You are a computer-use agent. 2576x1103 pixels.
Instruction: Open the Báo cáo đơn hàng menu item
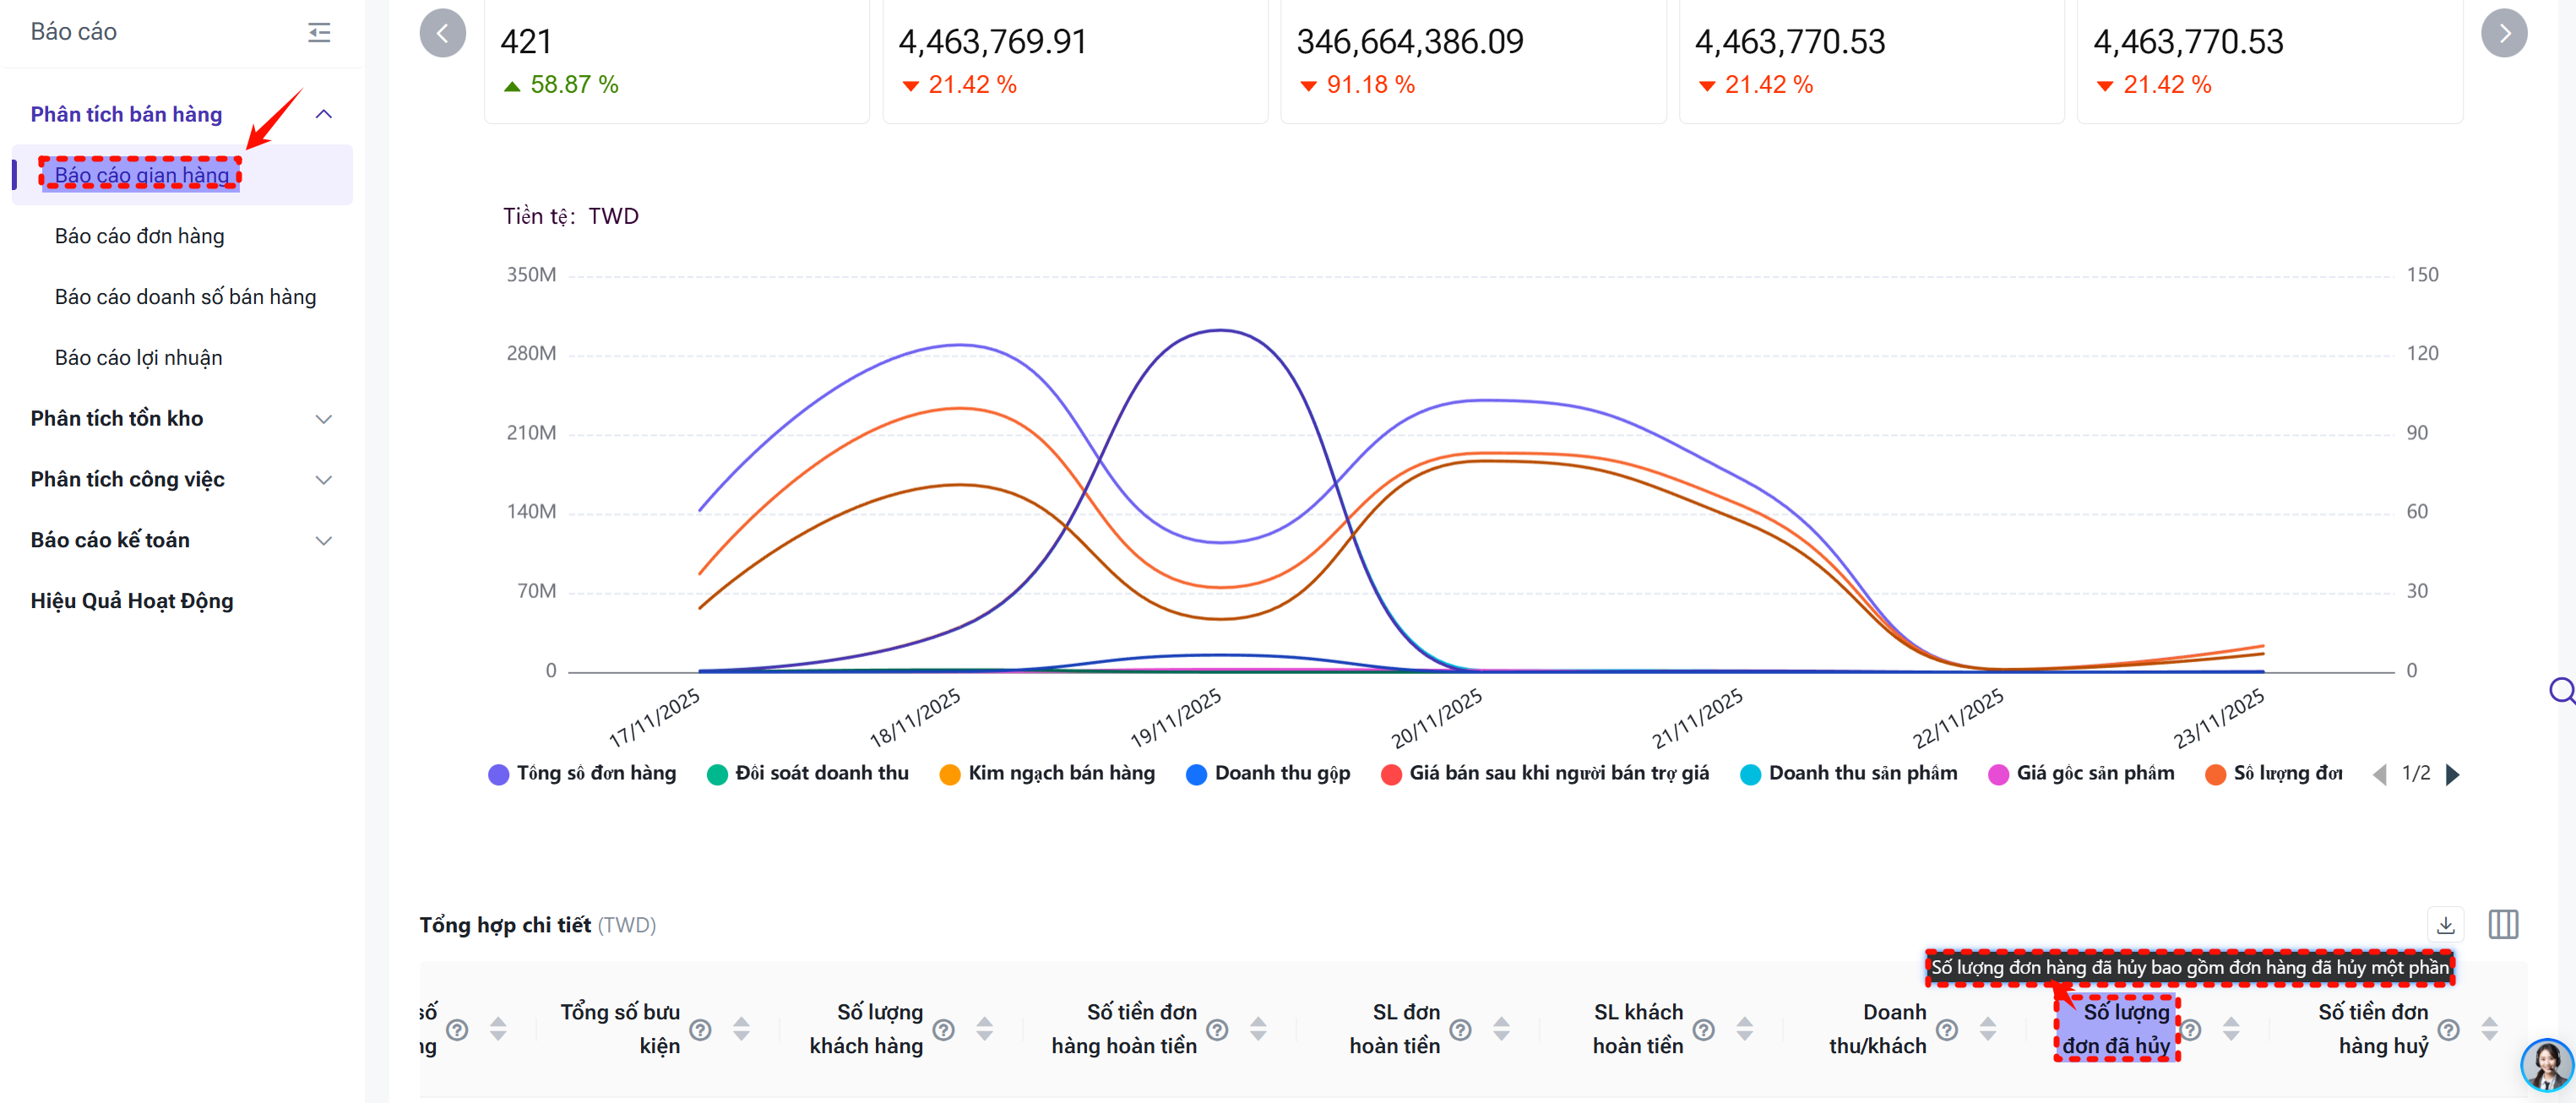[x=139, y=236]
